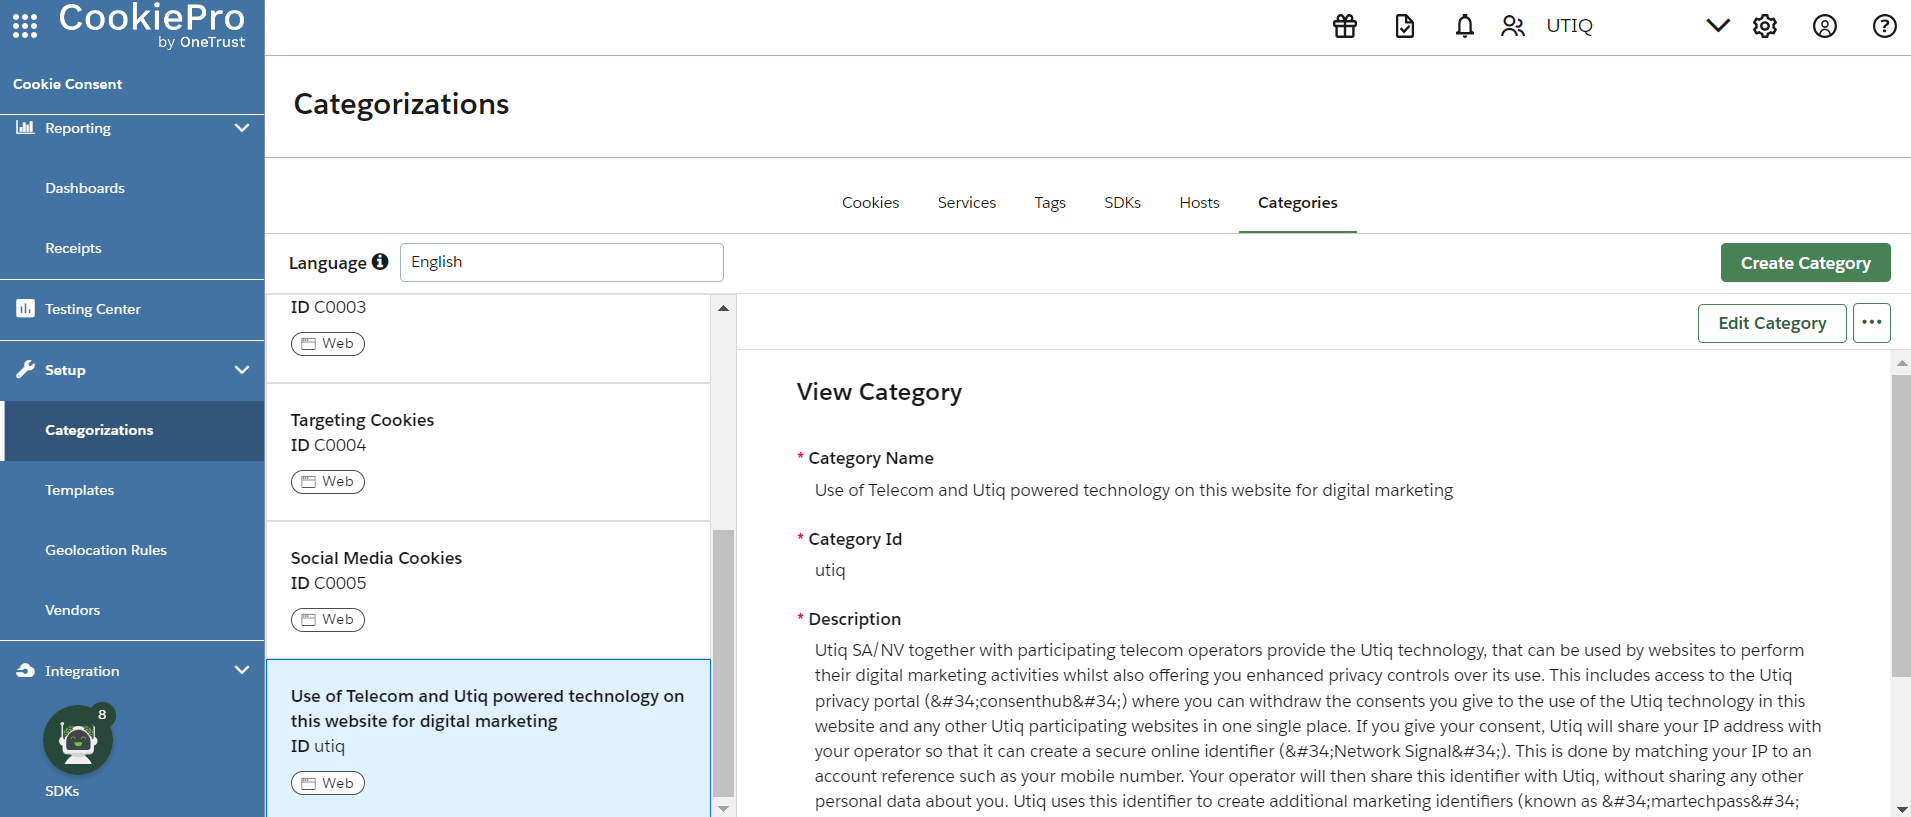Image resolution: width=1911 pixels, height=817 pixels.
Task: Collapse the Setup sidebar section
Action: 241,370
